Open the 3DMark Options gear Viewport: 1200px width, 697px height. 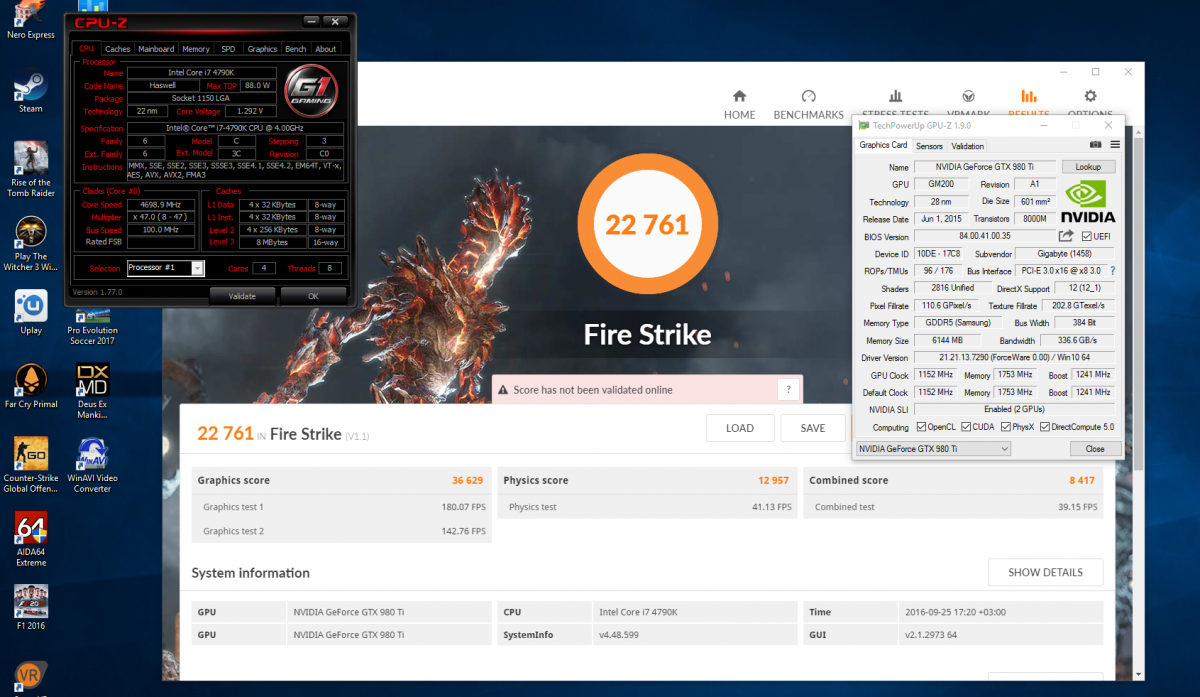[x=1090, y=104]
